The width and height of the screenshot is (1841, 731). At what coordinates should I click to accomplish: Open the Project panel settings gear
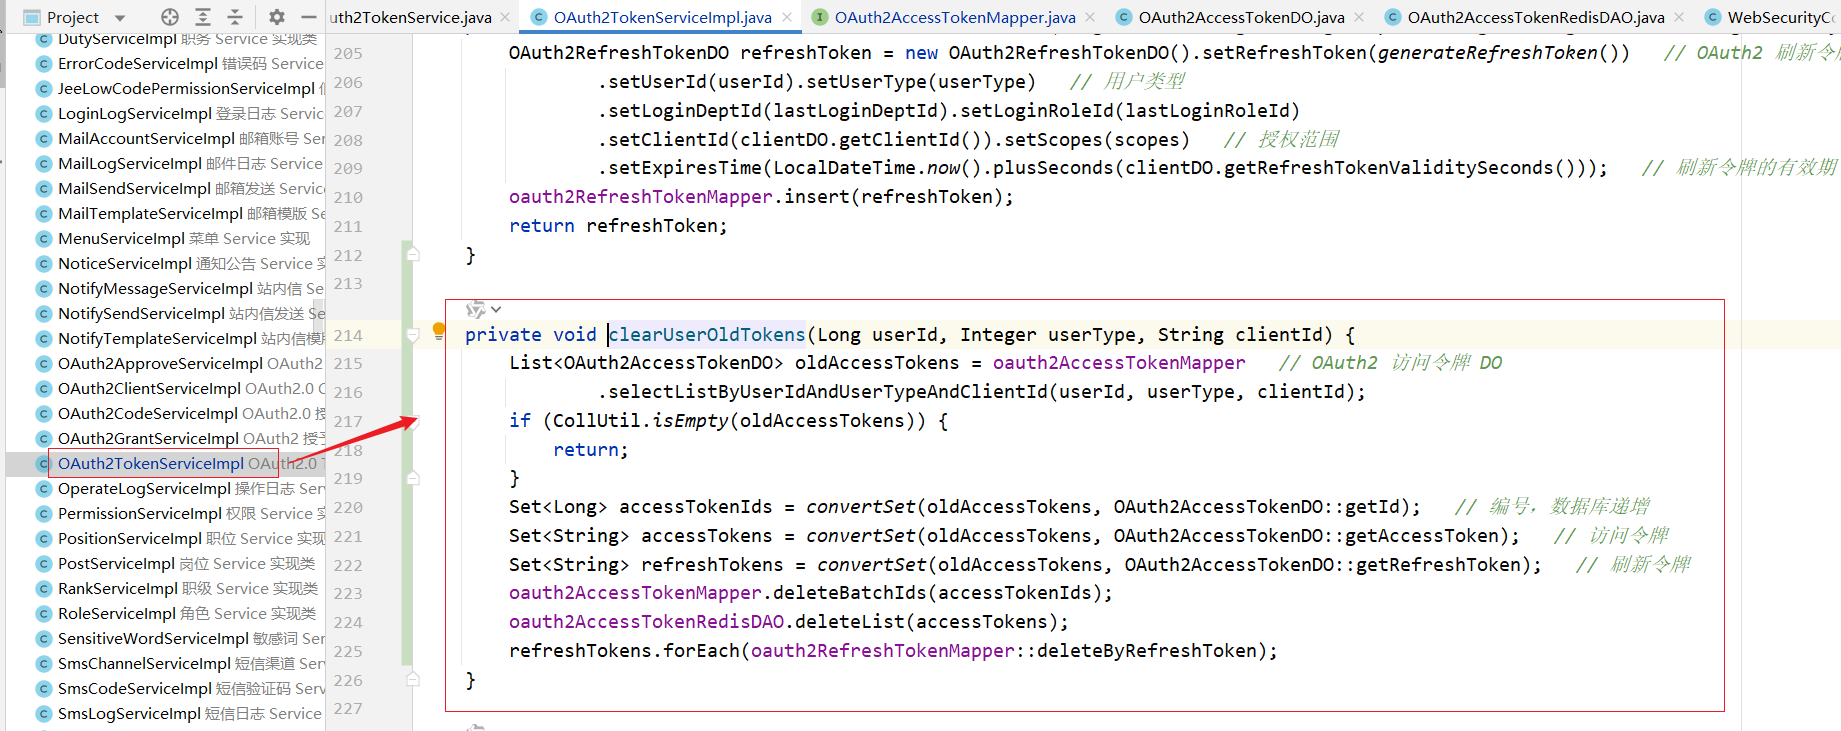[277, 17]
